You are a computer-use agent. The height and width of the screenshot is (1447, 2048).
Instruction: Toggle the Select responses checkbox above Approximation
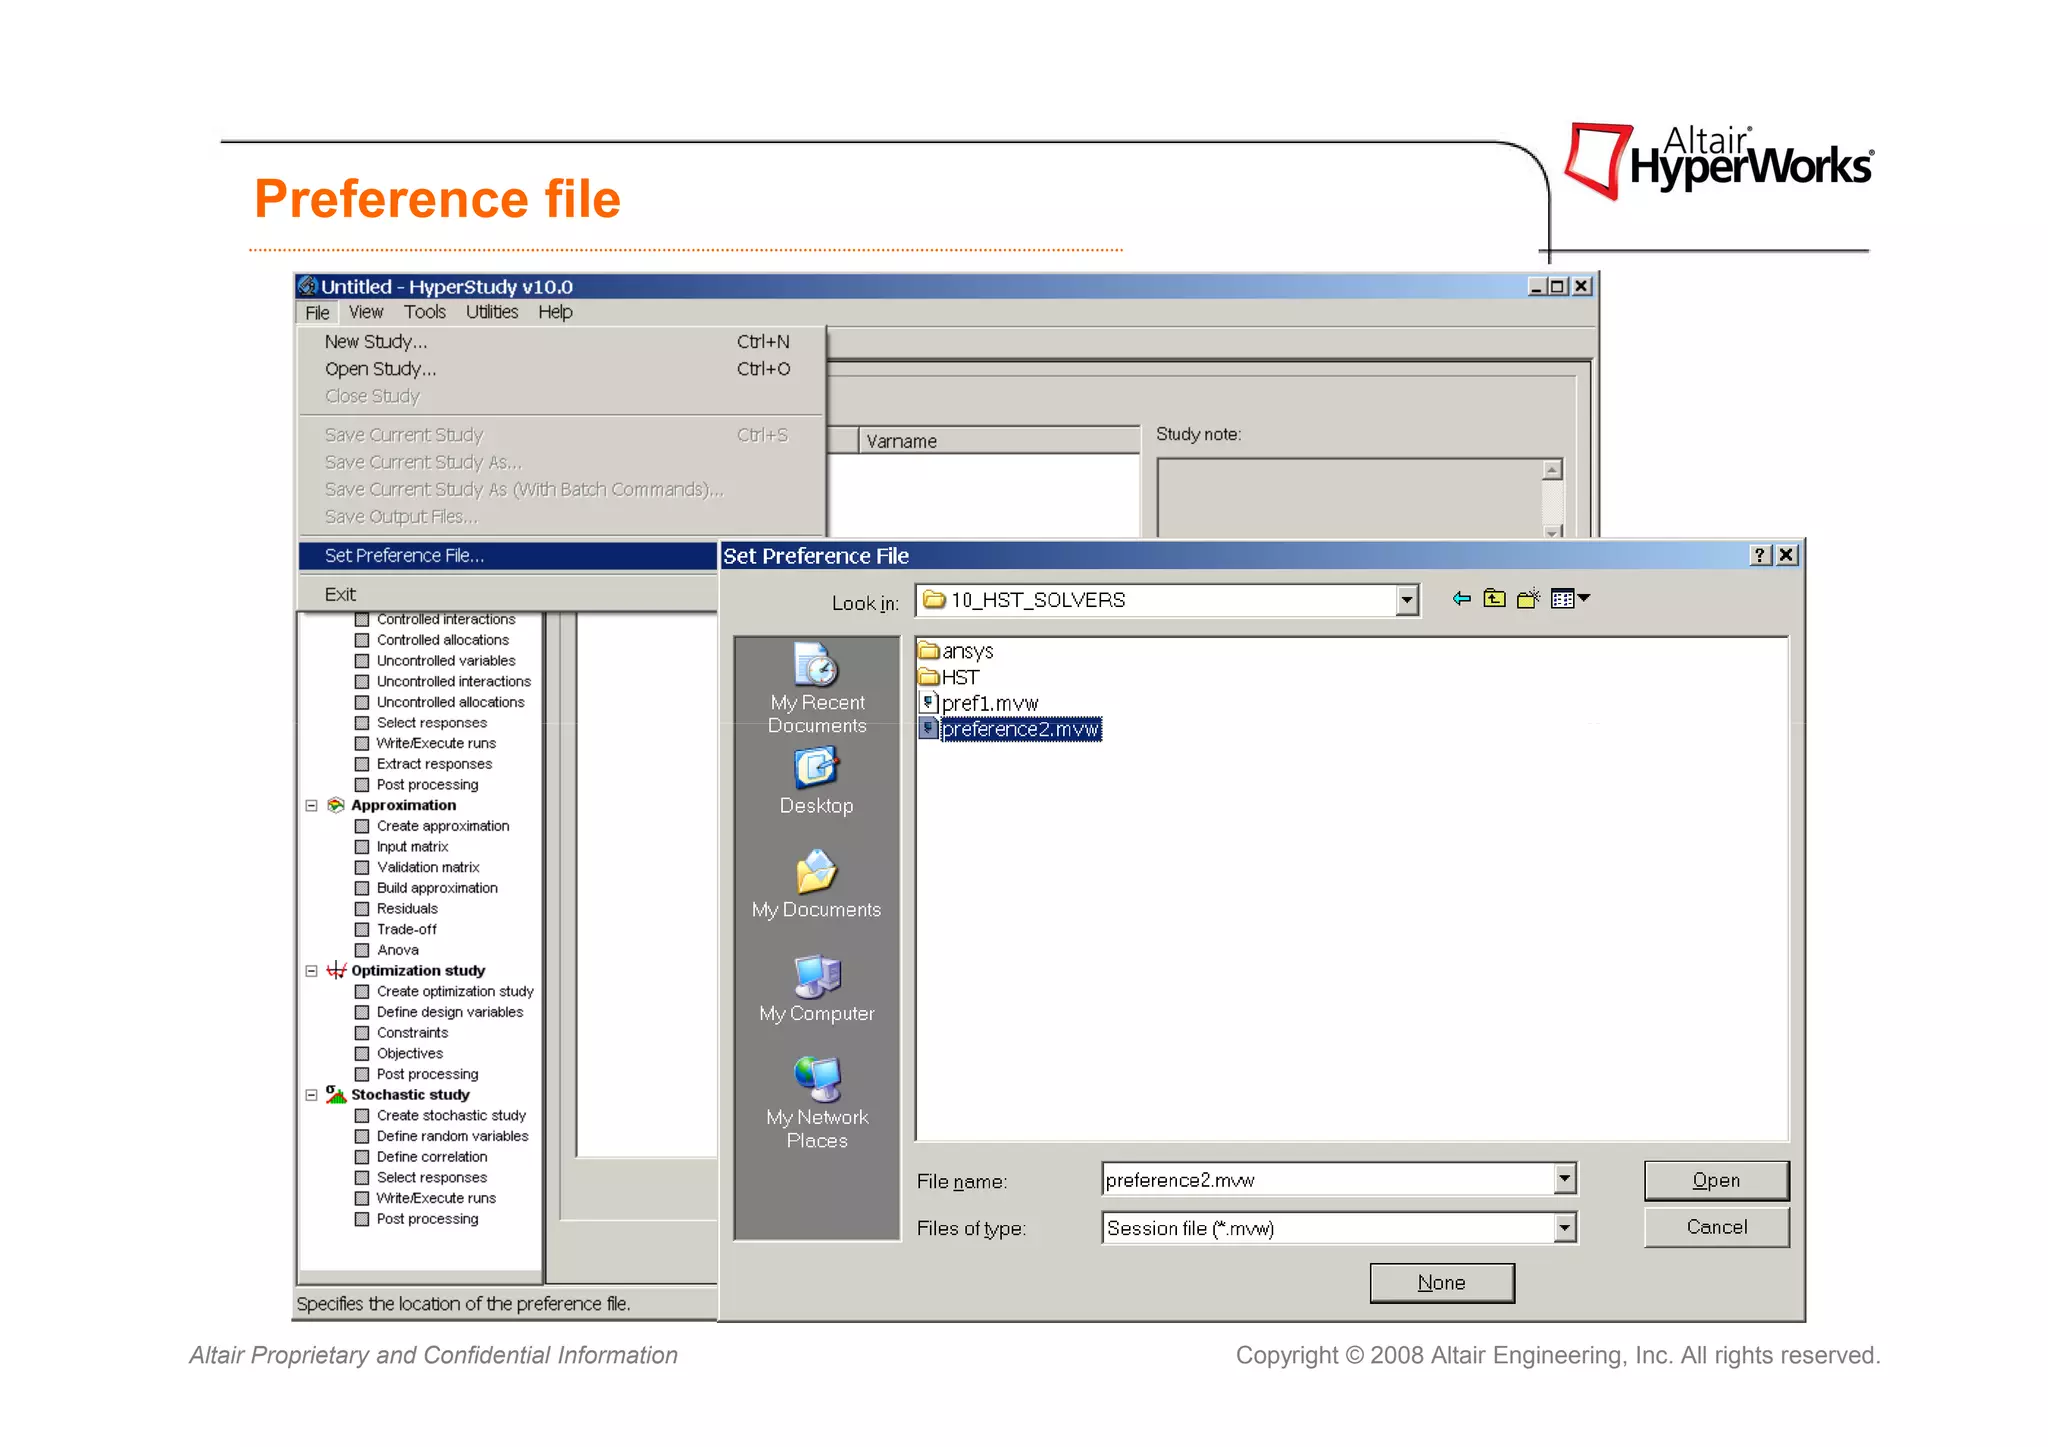(x=362, y=723)
